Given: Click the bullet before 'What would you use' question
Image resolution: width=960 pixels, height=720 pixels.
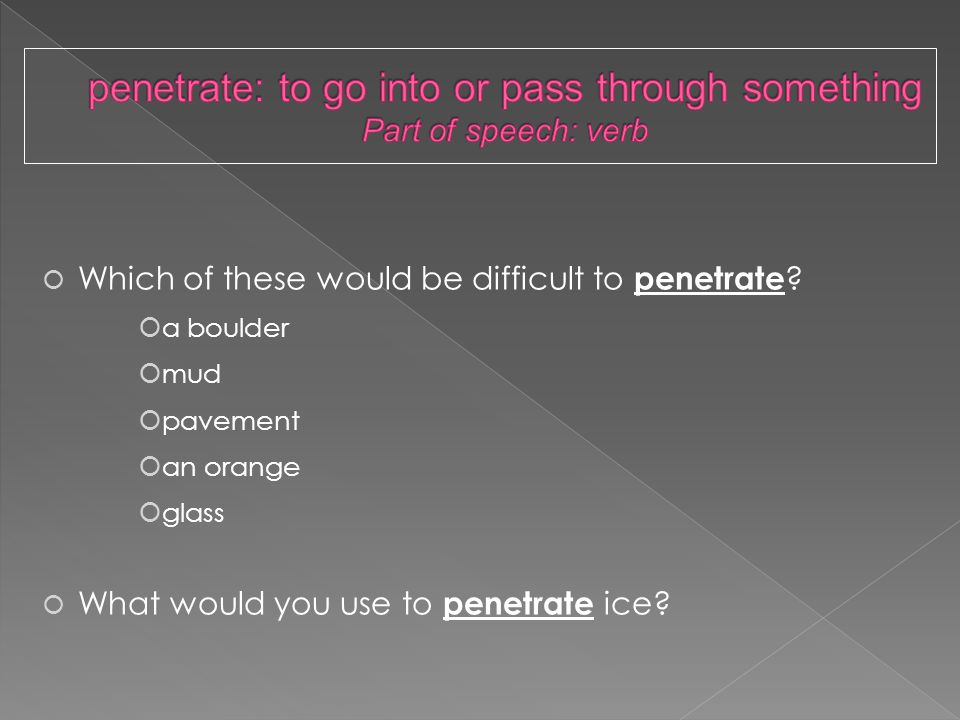Looking at the screenshot, I should tap(54, 604).
